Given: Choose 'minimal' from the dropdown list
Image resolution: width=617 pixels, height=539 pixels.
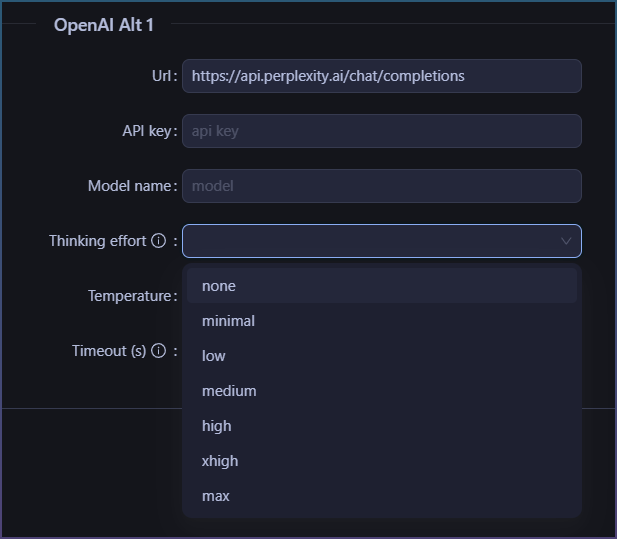Looking at the screenshot, I should (x=382, y=321).
